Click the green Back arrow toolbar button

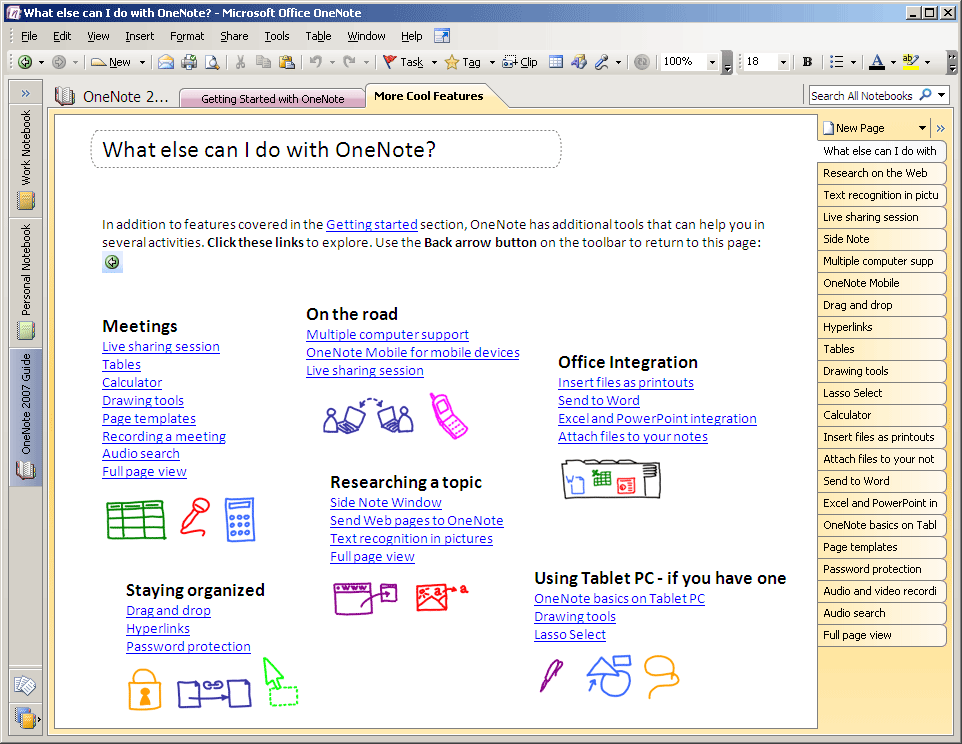(x=25, y=62)
